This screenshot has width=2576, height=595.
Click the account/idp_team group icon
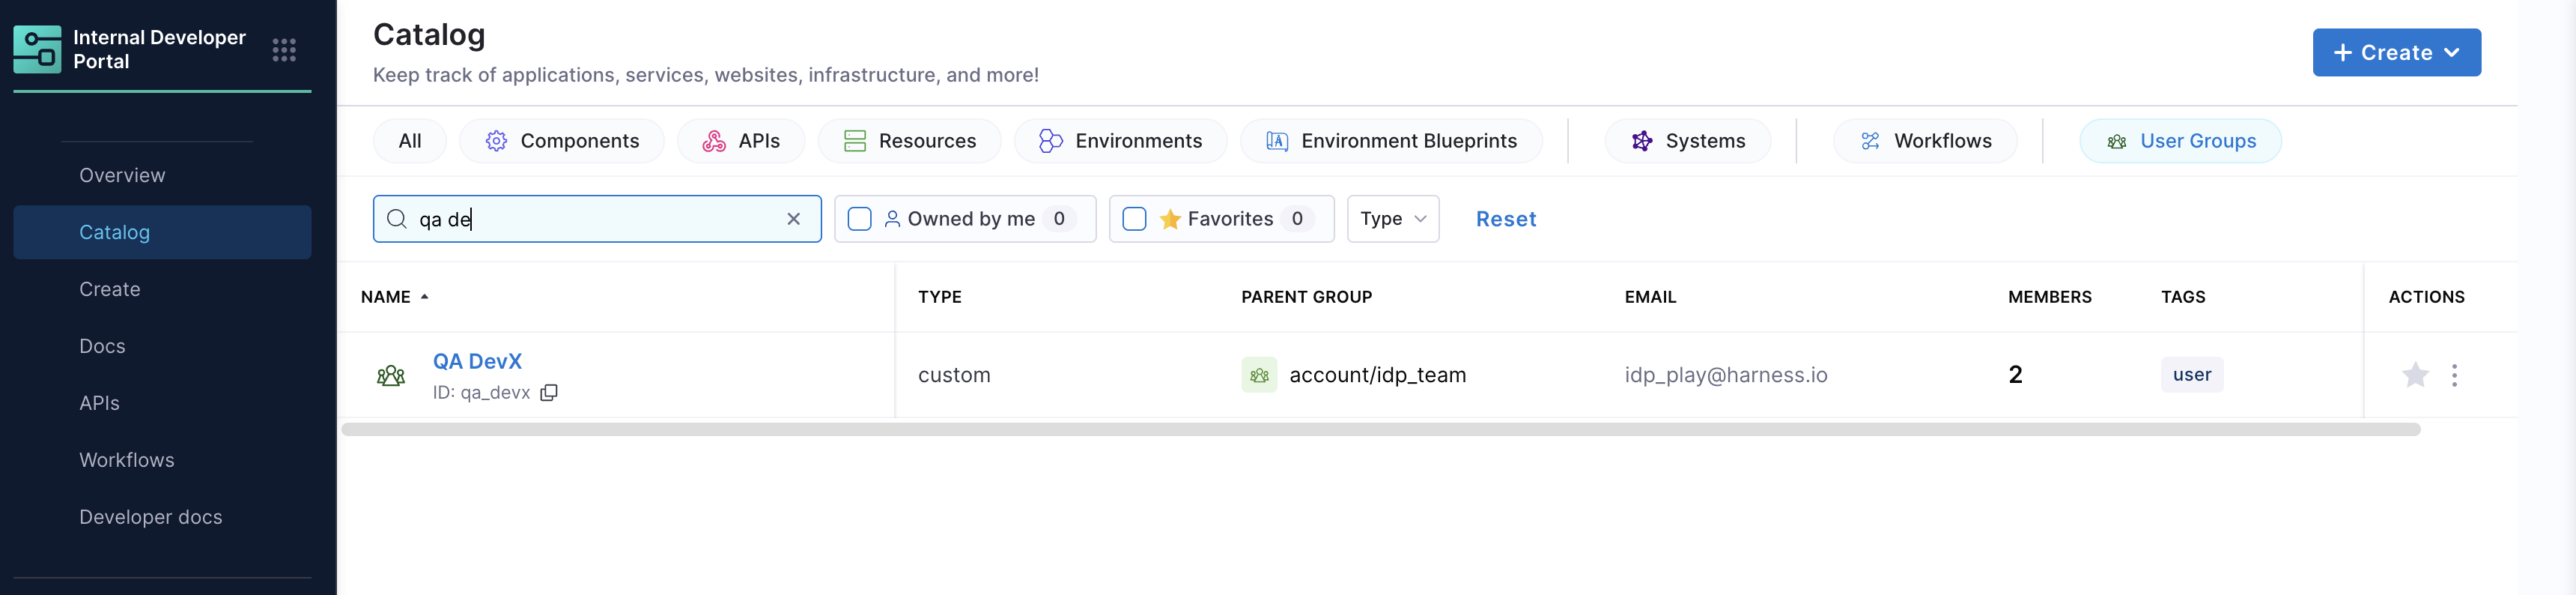(x=1259, y=375)
